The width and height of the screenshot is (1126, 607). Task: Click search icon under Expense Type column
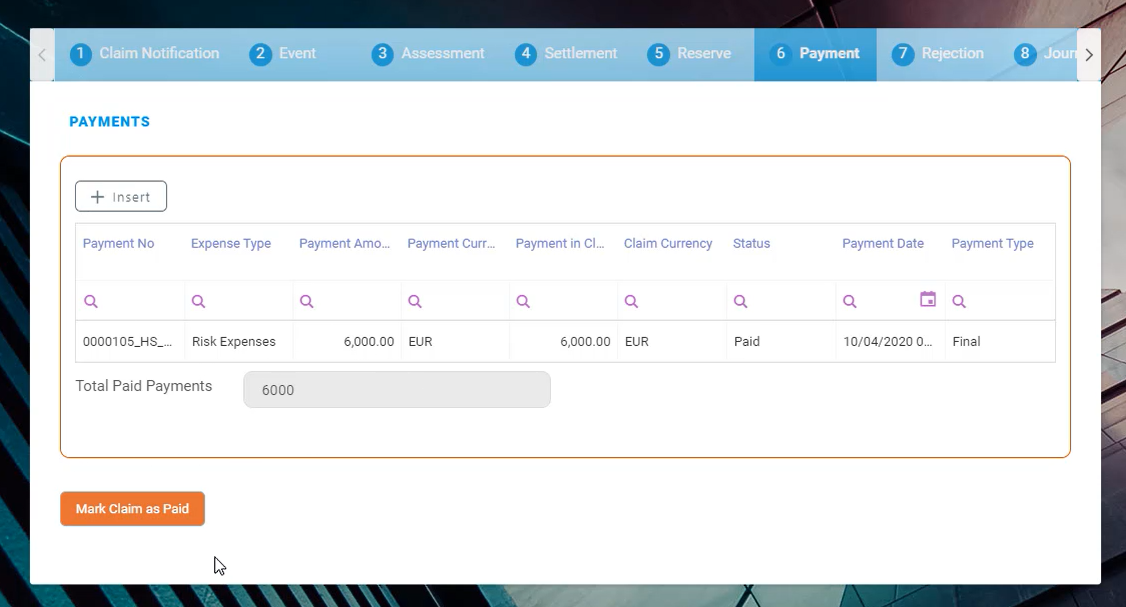199,301
